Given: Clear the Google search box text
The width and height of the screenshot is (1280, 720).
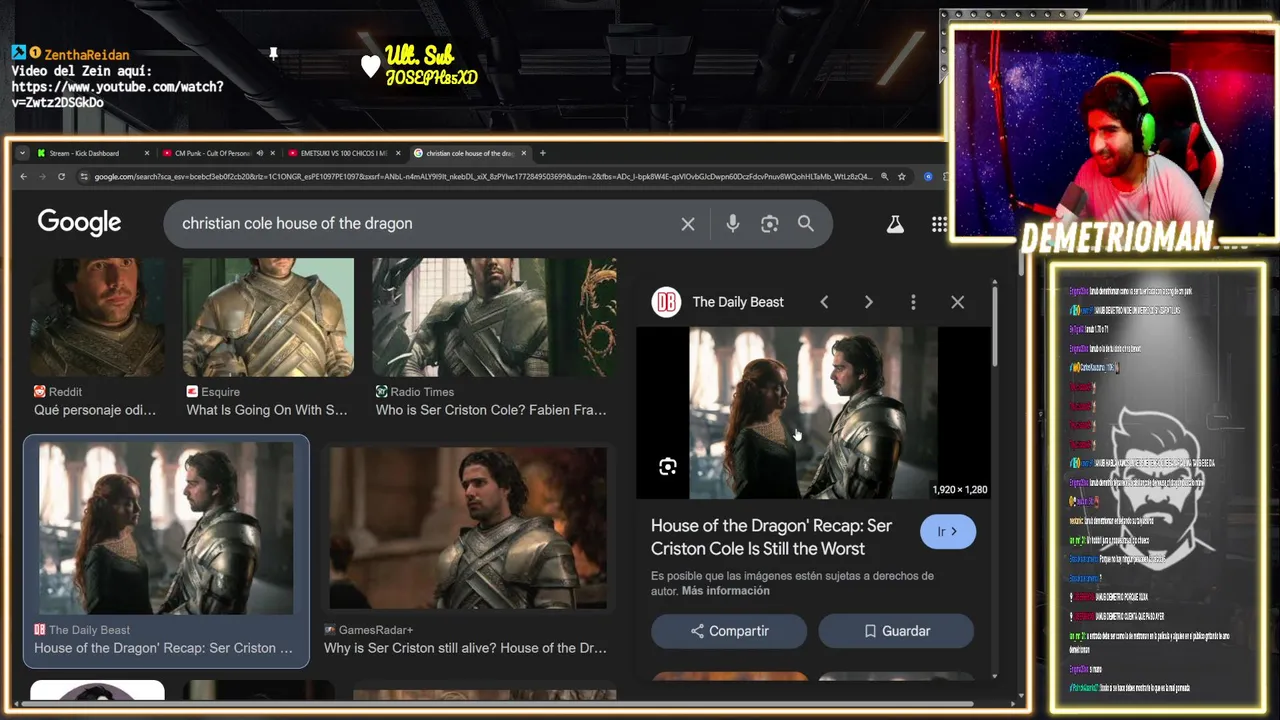Looking at the screenshot, I should click(688, 224).
